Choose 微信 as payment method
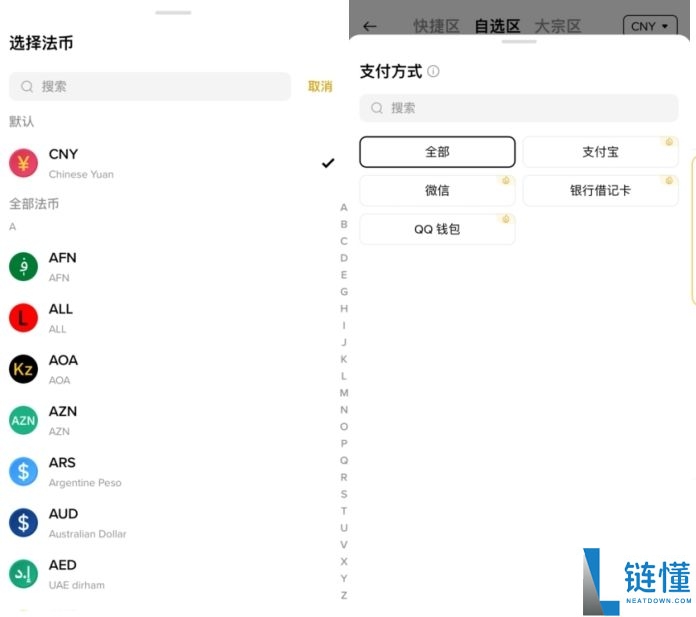 pyautogui.click(x=437, y=190)
